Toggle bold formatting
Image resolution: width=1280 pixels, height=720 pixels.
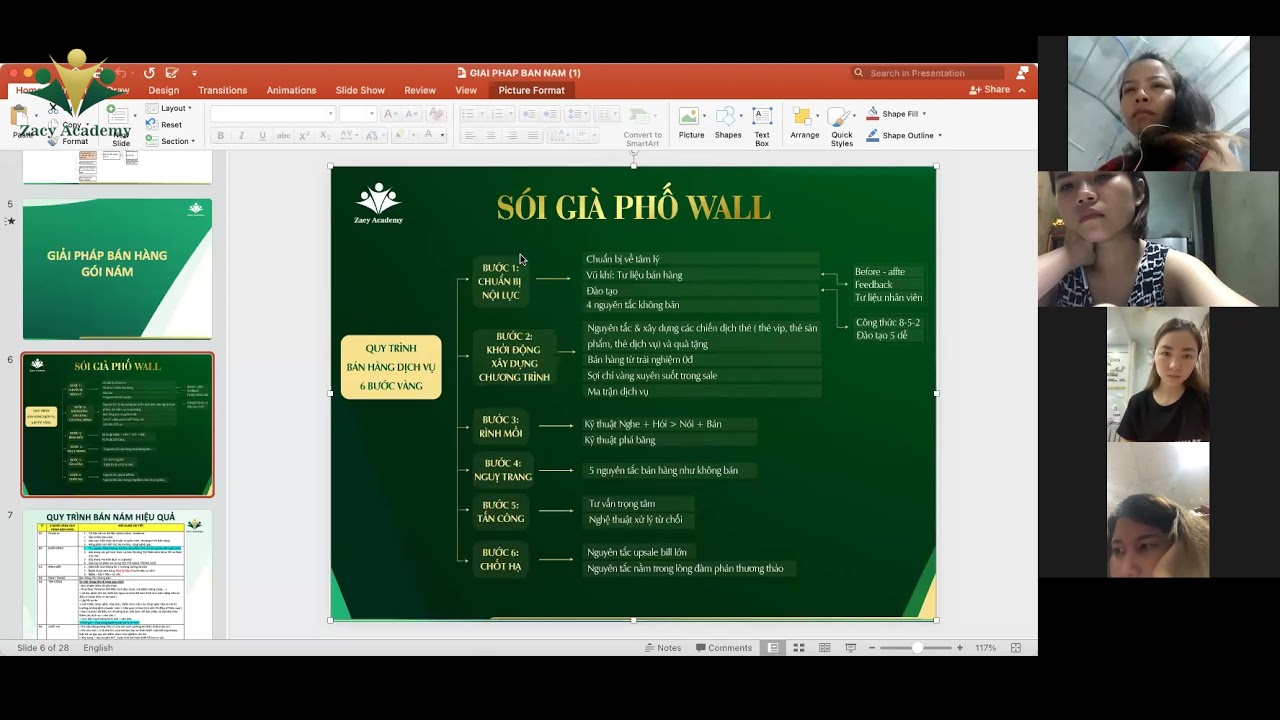pos(221,136)
